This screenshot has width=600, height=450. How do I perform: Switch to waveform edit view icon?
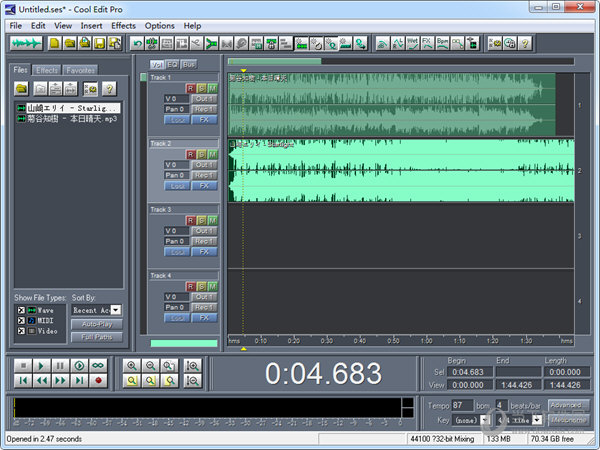point(26,43)
